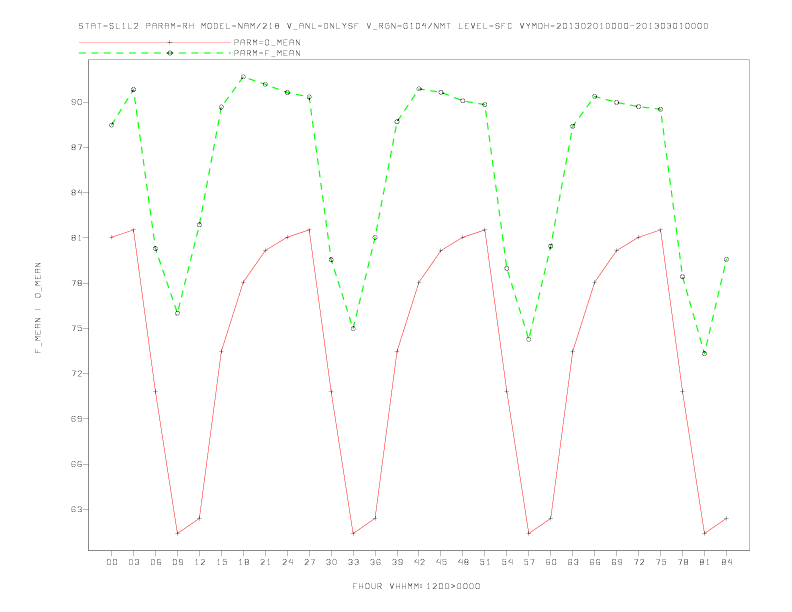This screenshot has height=612, width=792.
Task: Click y-axis tick label 87
Action: [76, 147]
